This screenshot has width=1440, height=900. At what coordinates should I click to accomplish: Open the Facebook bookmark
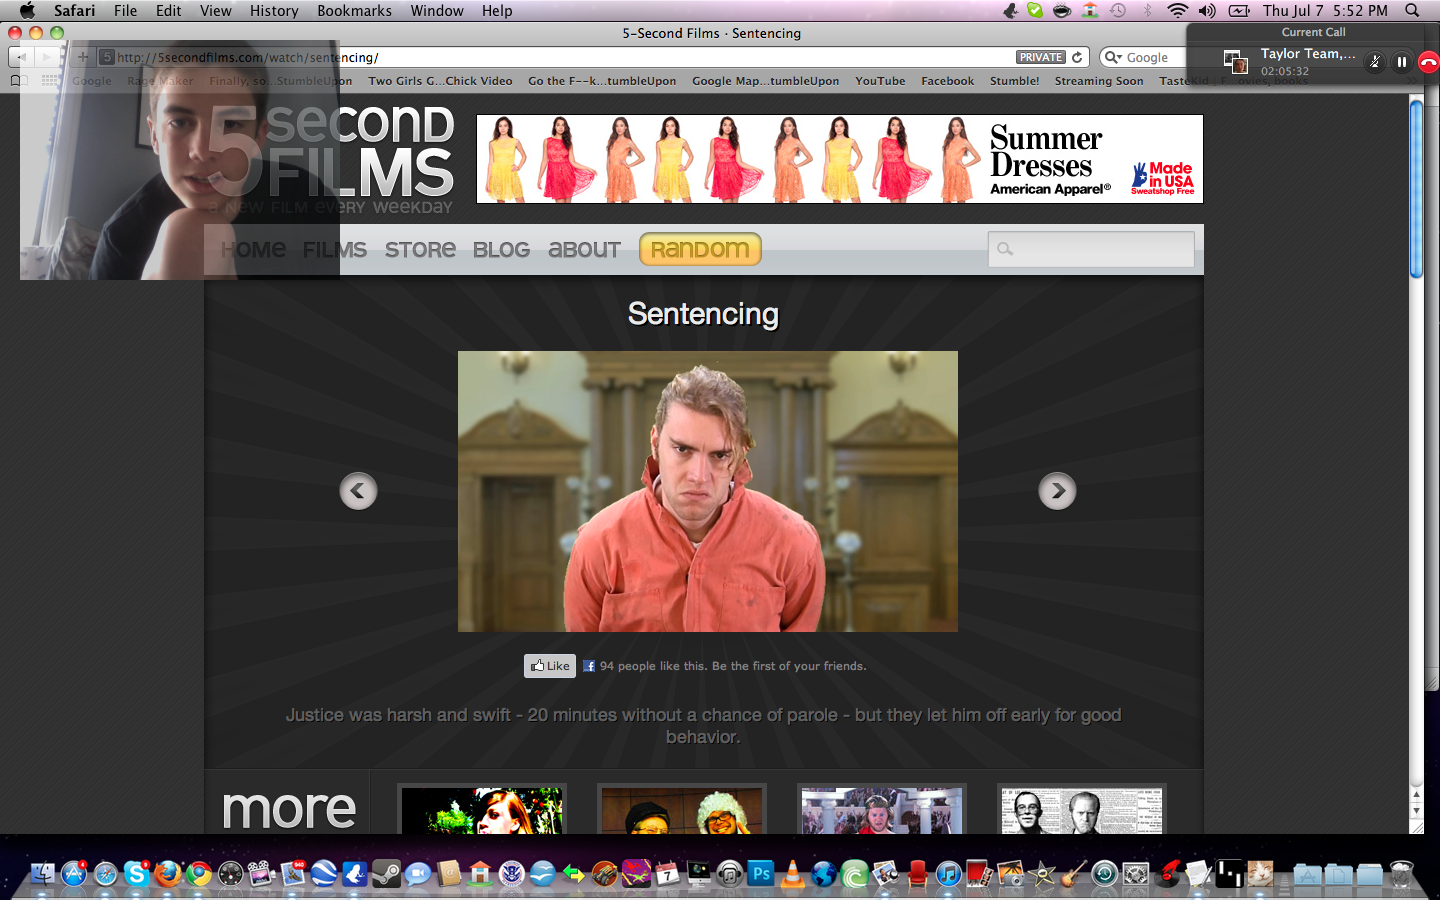(x=947, y=81)
